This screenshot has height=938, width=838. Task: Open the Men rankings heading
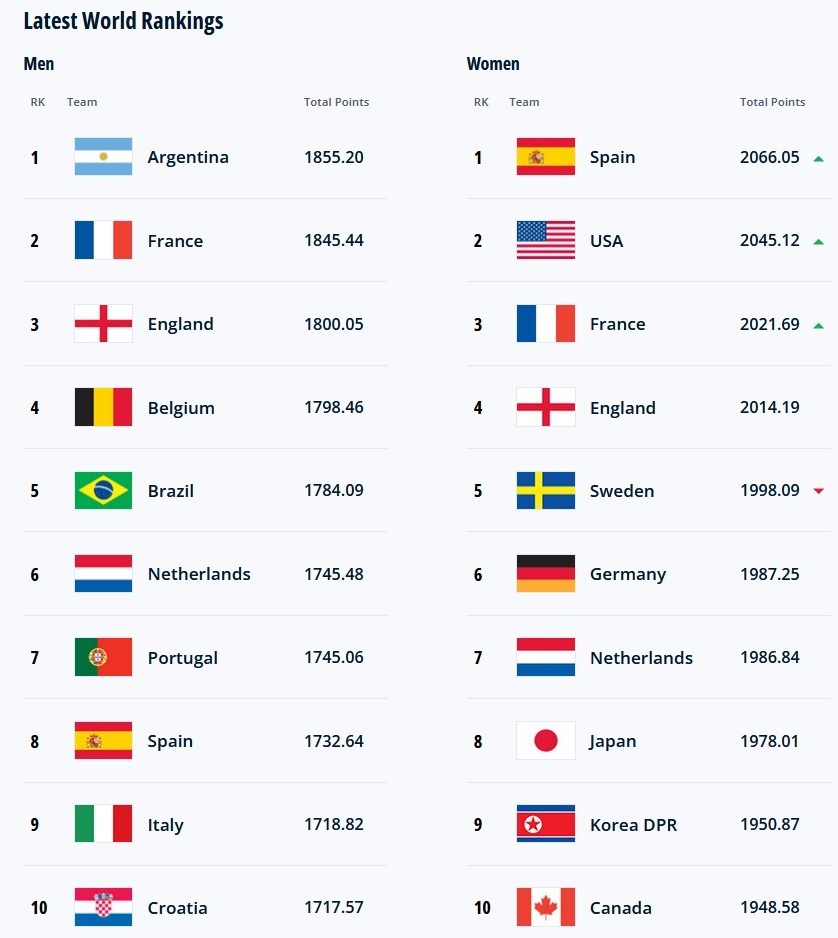coord(39,64)
